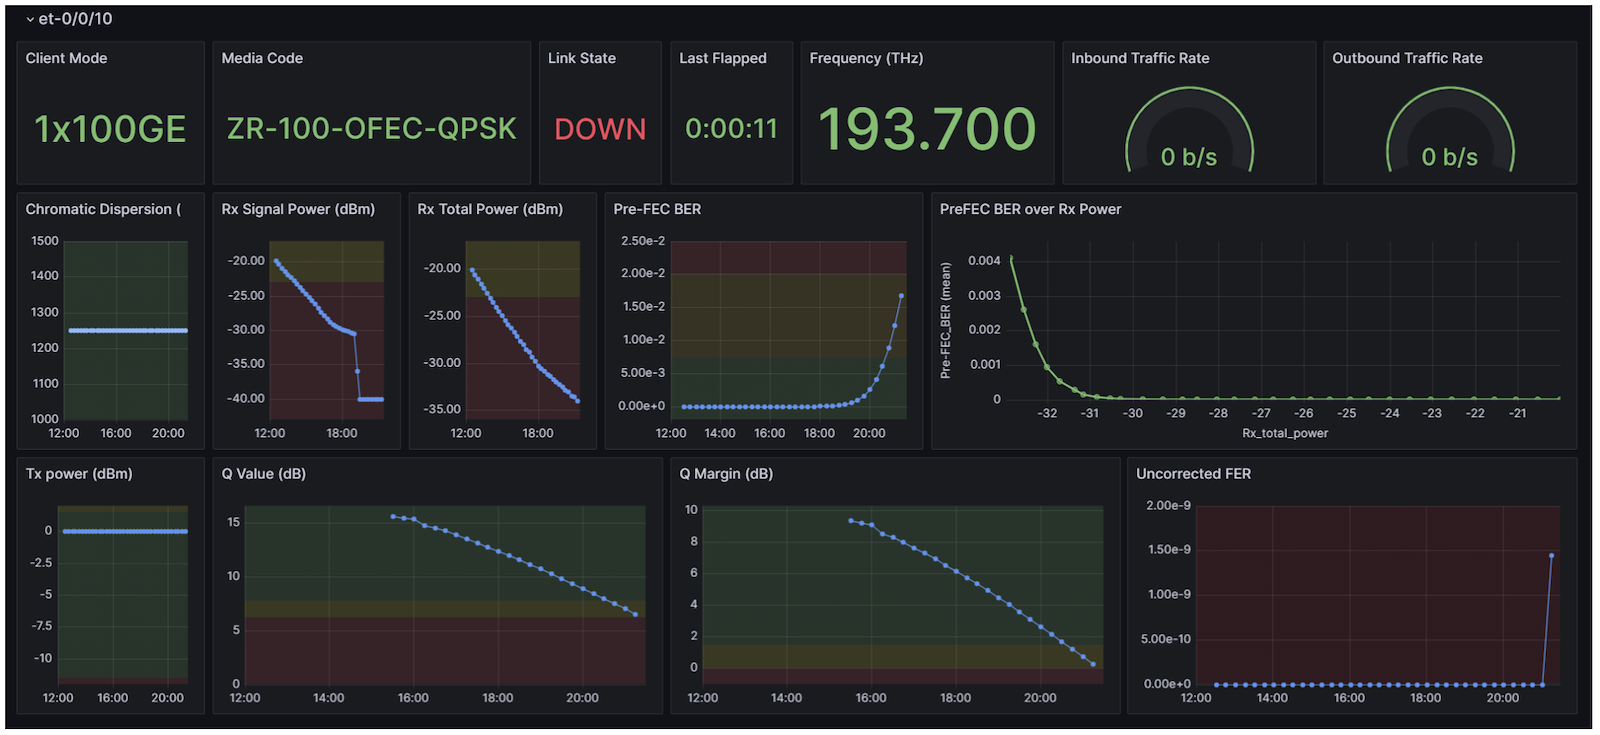Open the Client Mode panel title
1600x735 pixels.
click(66, 58)
